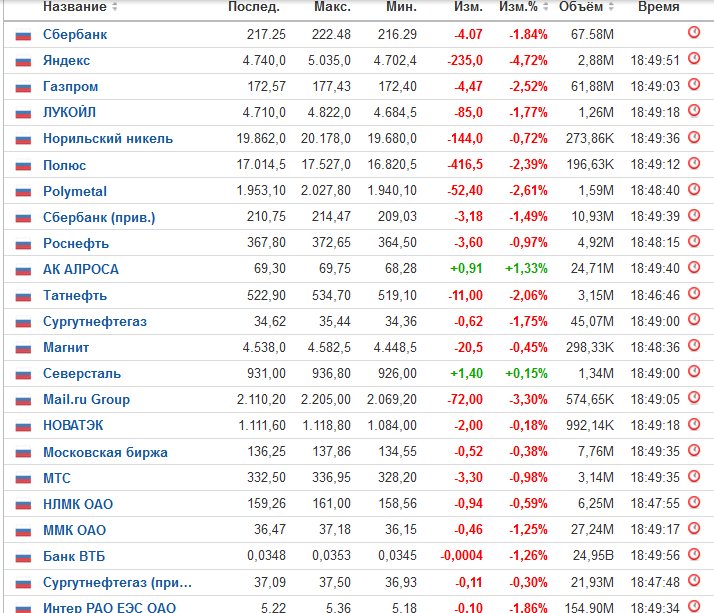Viewport: 714px width, 613px height.
Task: Click Банк ВТБ last price 0,0348
Action: [266, 556]
